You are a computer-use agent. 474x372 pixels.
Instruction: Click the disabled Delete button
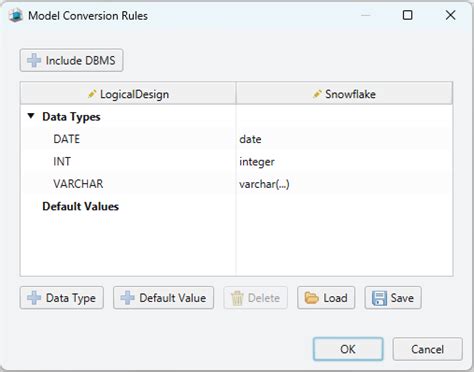pyautogui.click(x=255, y=298)
